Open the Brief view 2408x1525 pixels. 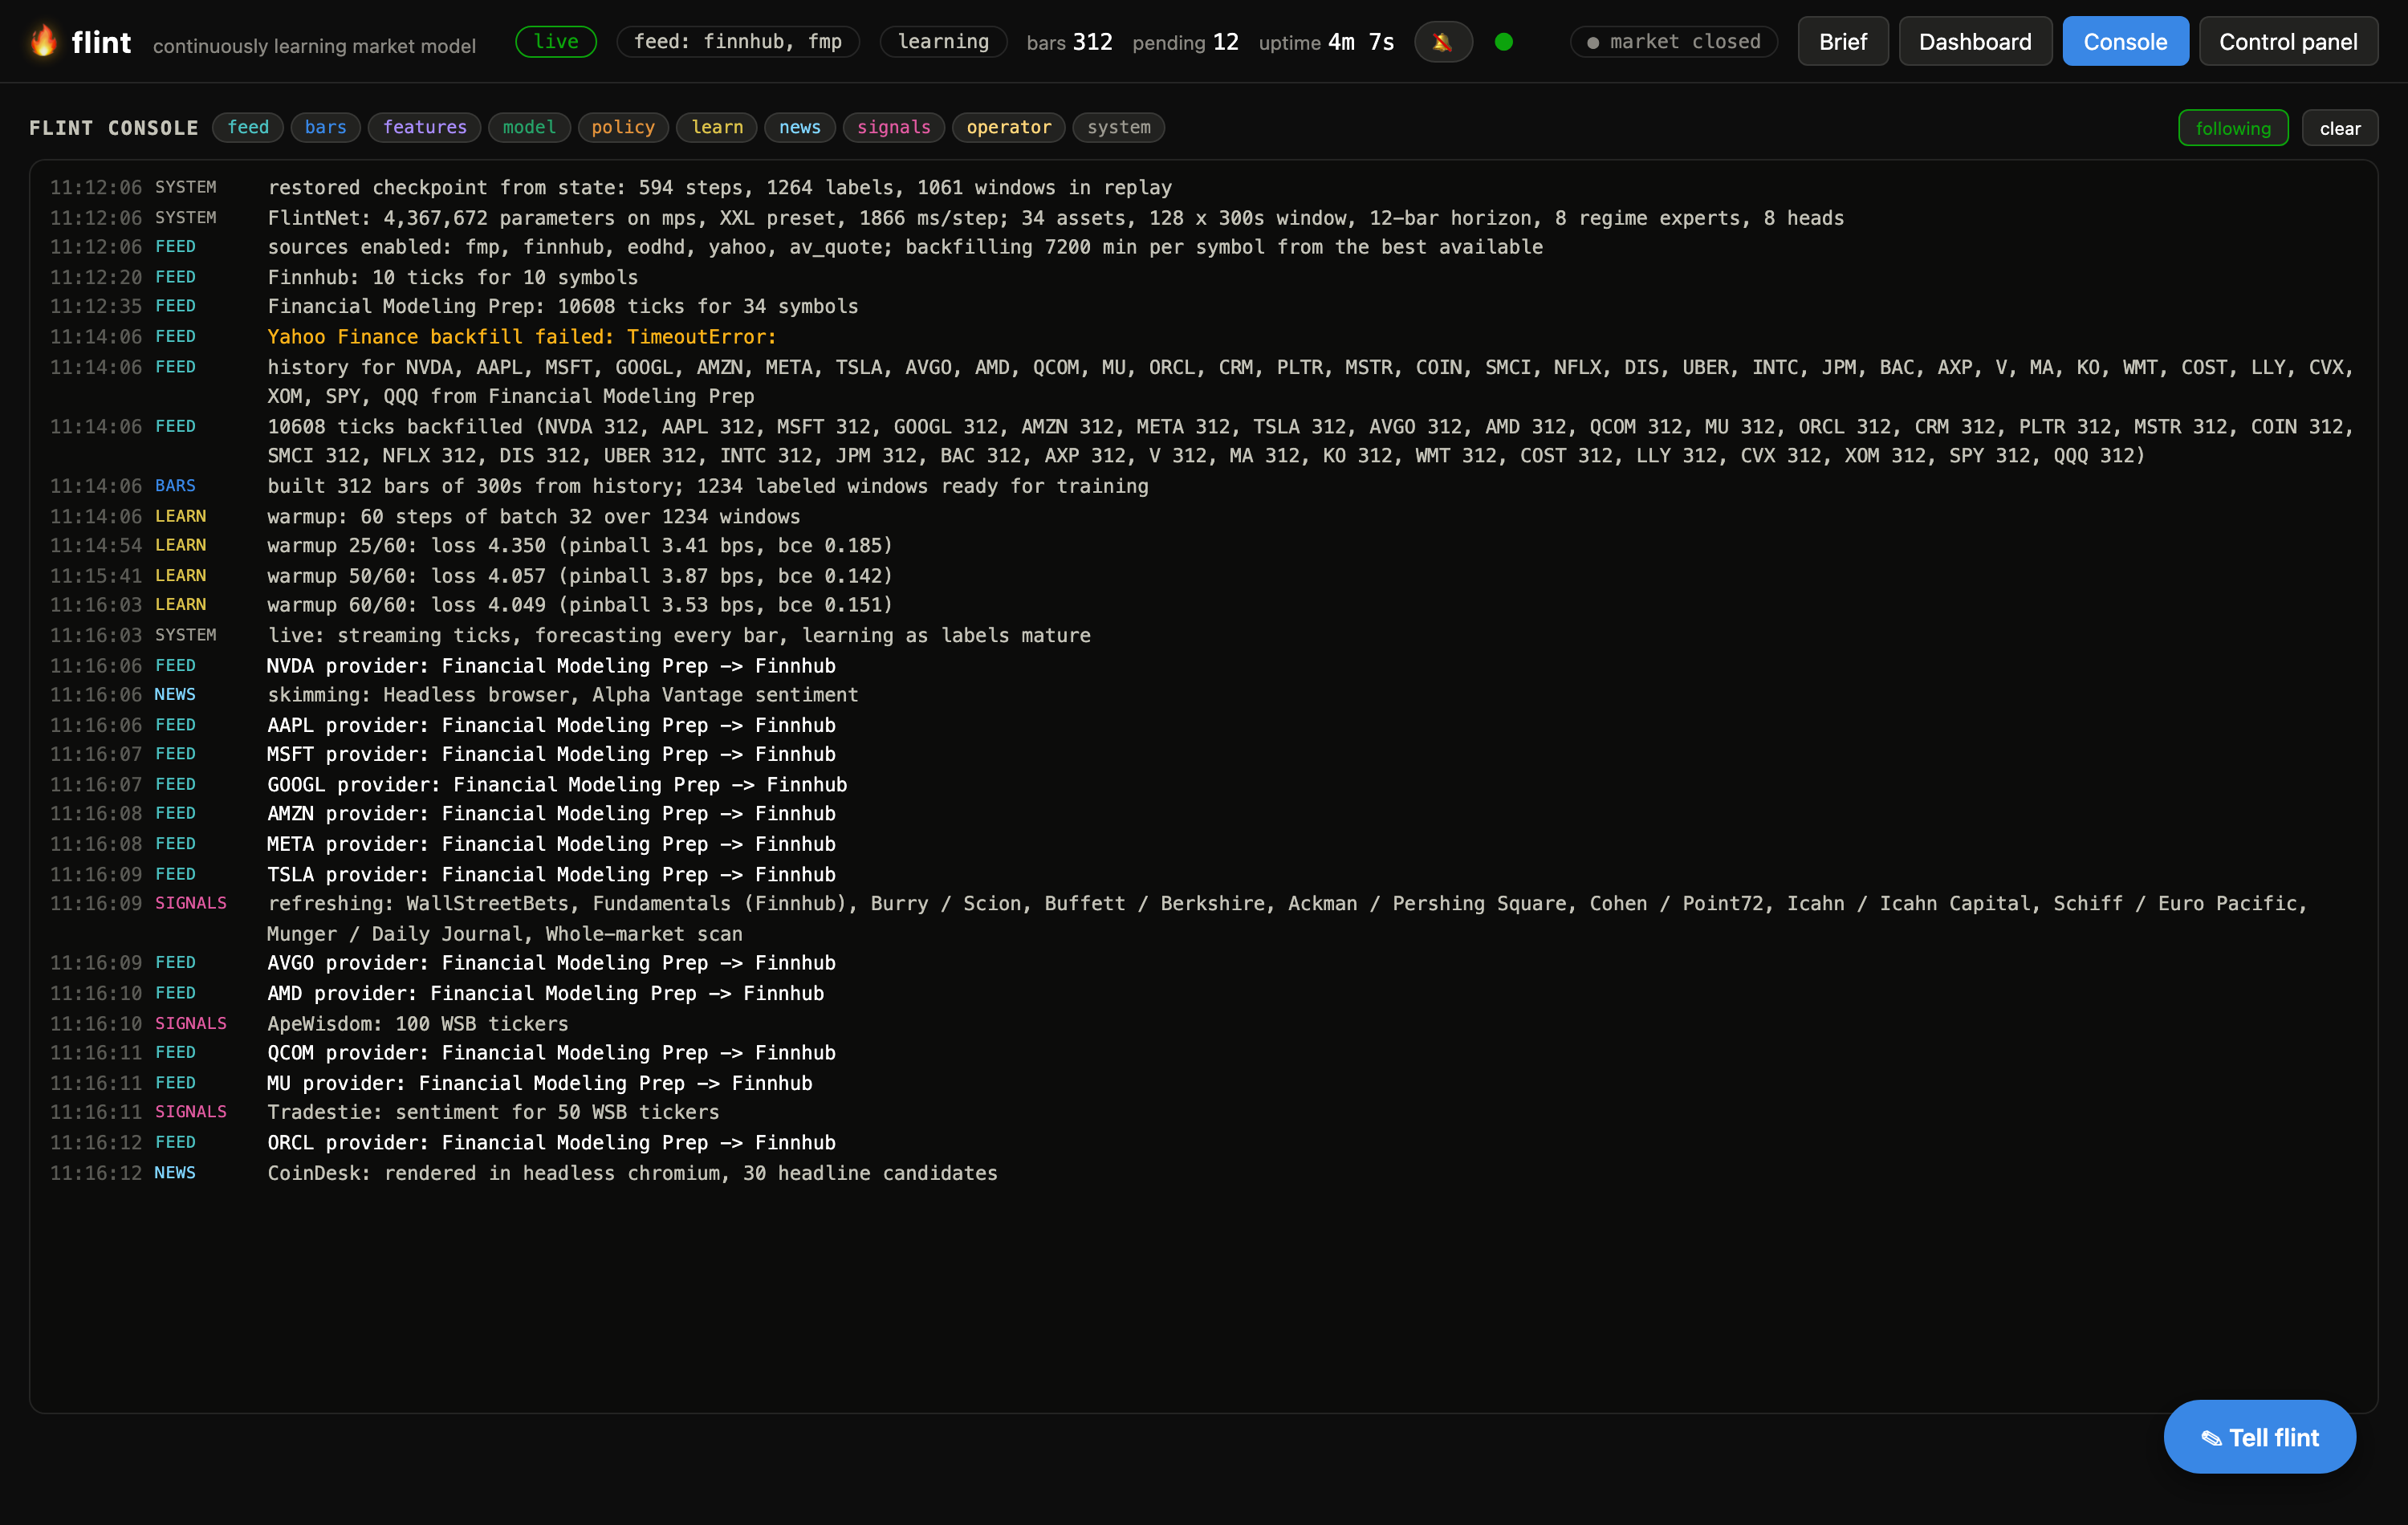coord(1843,42)
